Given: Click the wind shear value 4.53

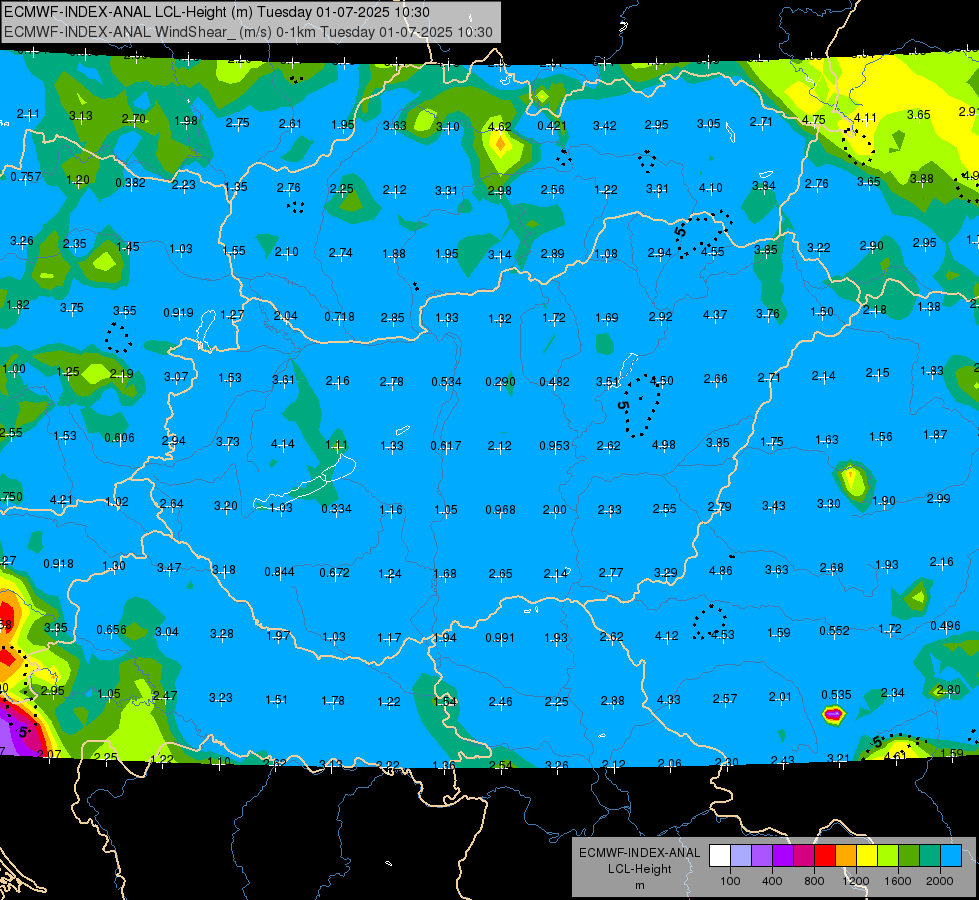Looking at the screenshot, I should pos(722,635).
